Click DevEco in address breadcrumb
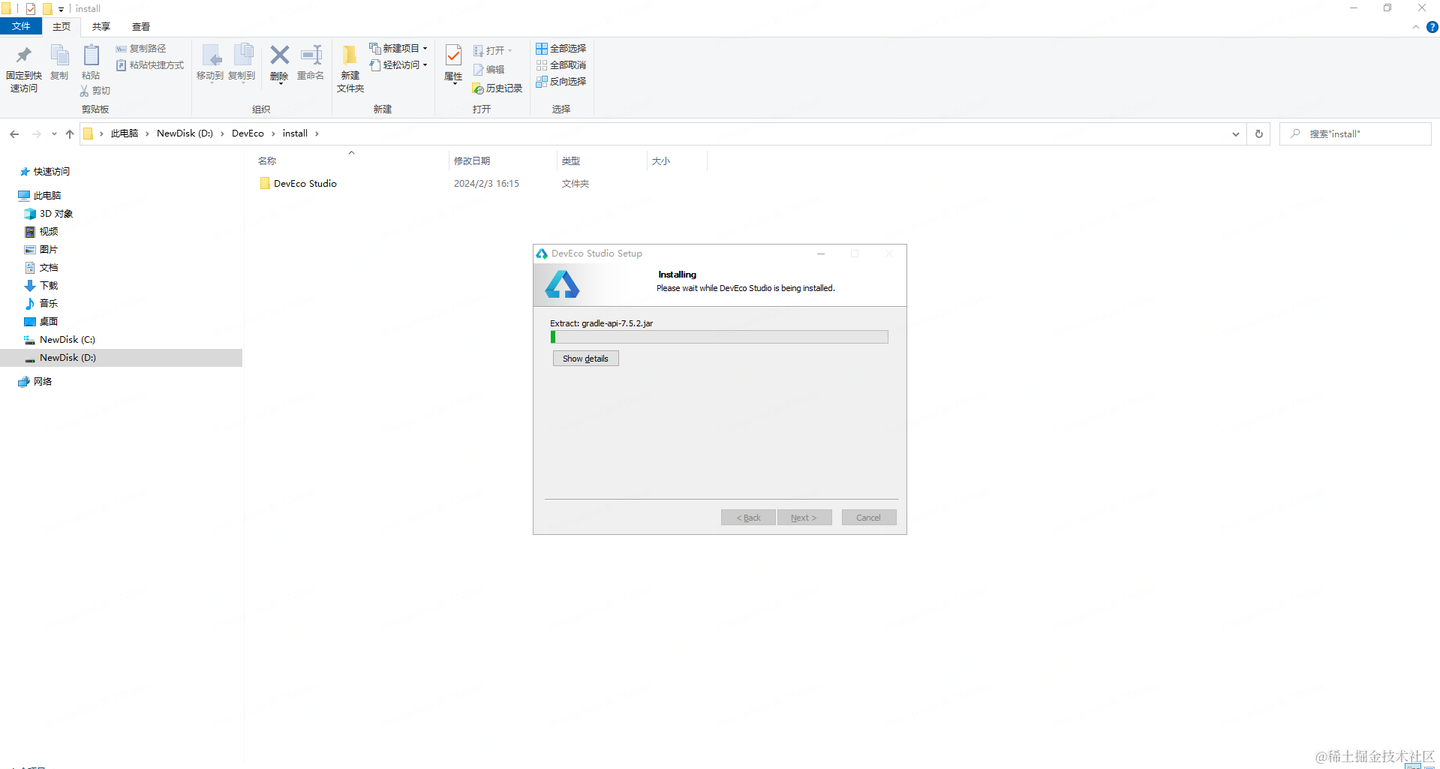Image resolution: width=1440 pixels, height=769 pixels. click(248, 133)
